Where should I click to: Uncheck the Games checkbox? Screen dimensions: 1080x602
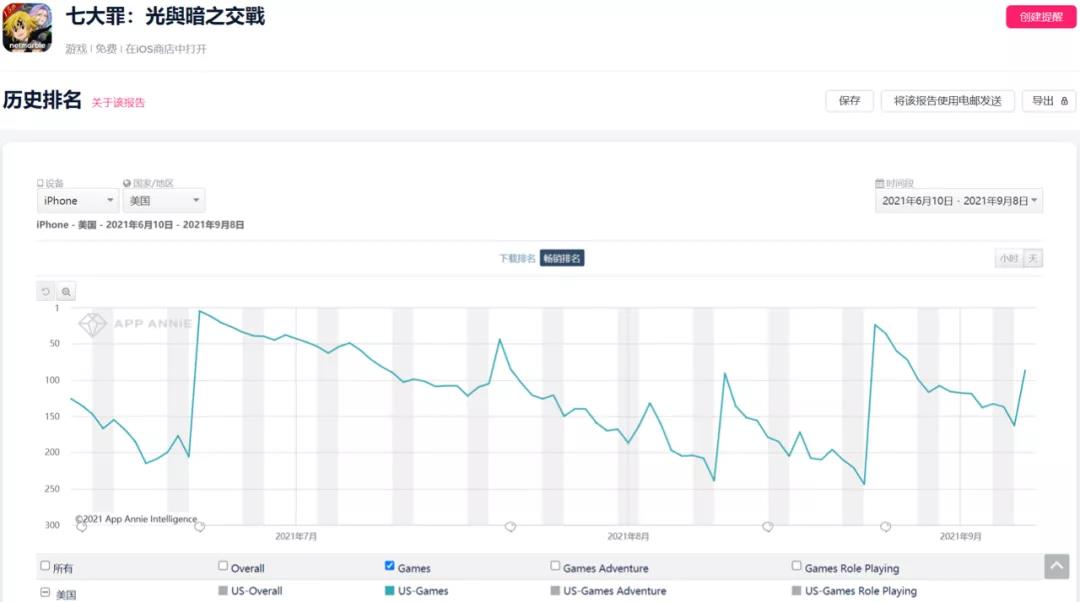pos(390,566)
